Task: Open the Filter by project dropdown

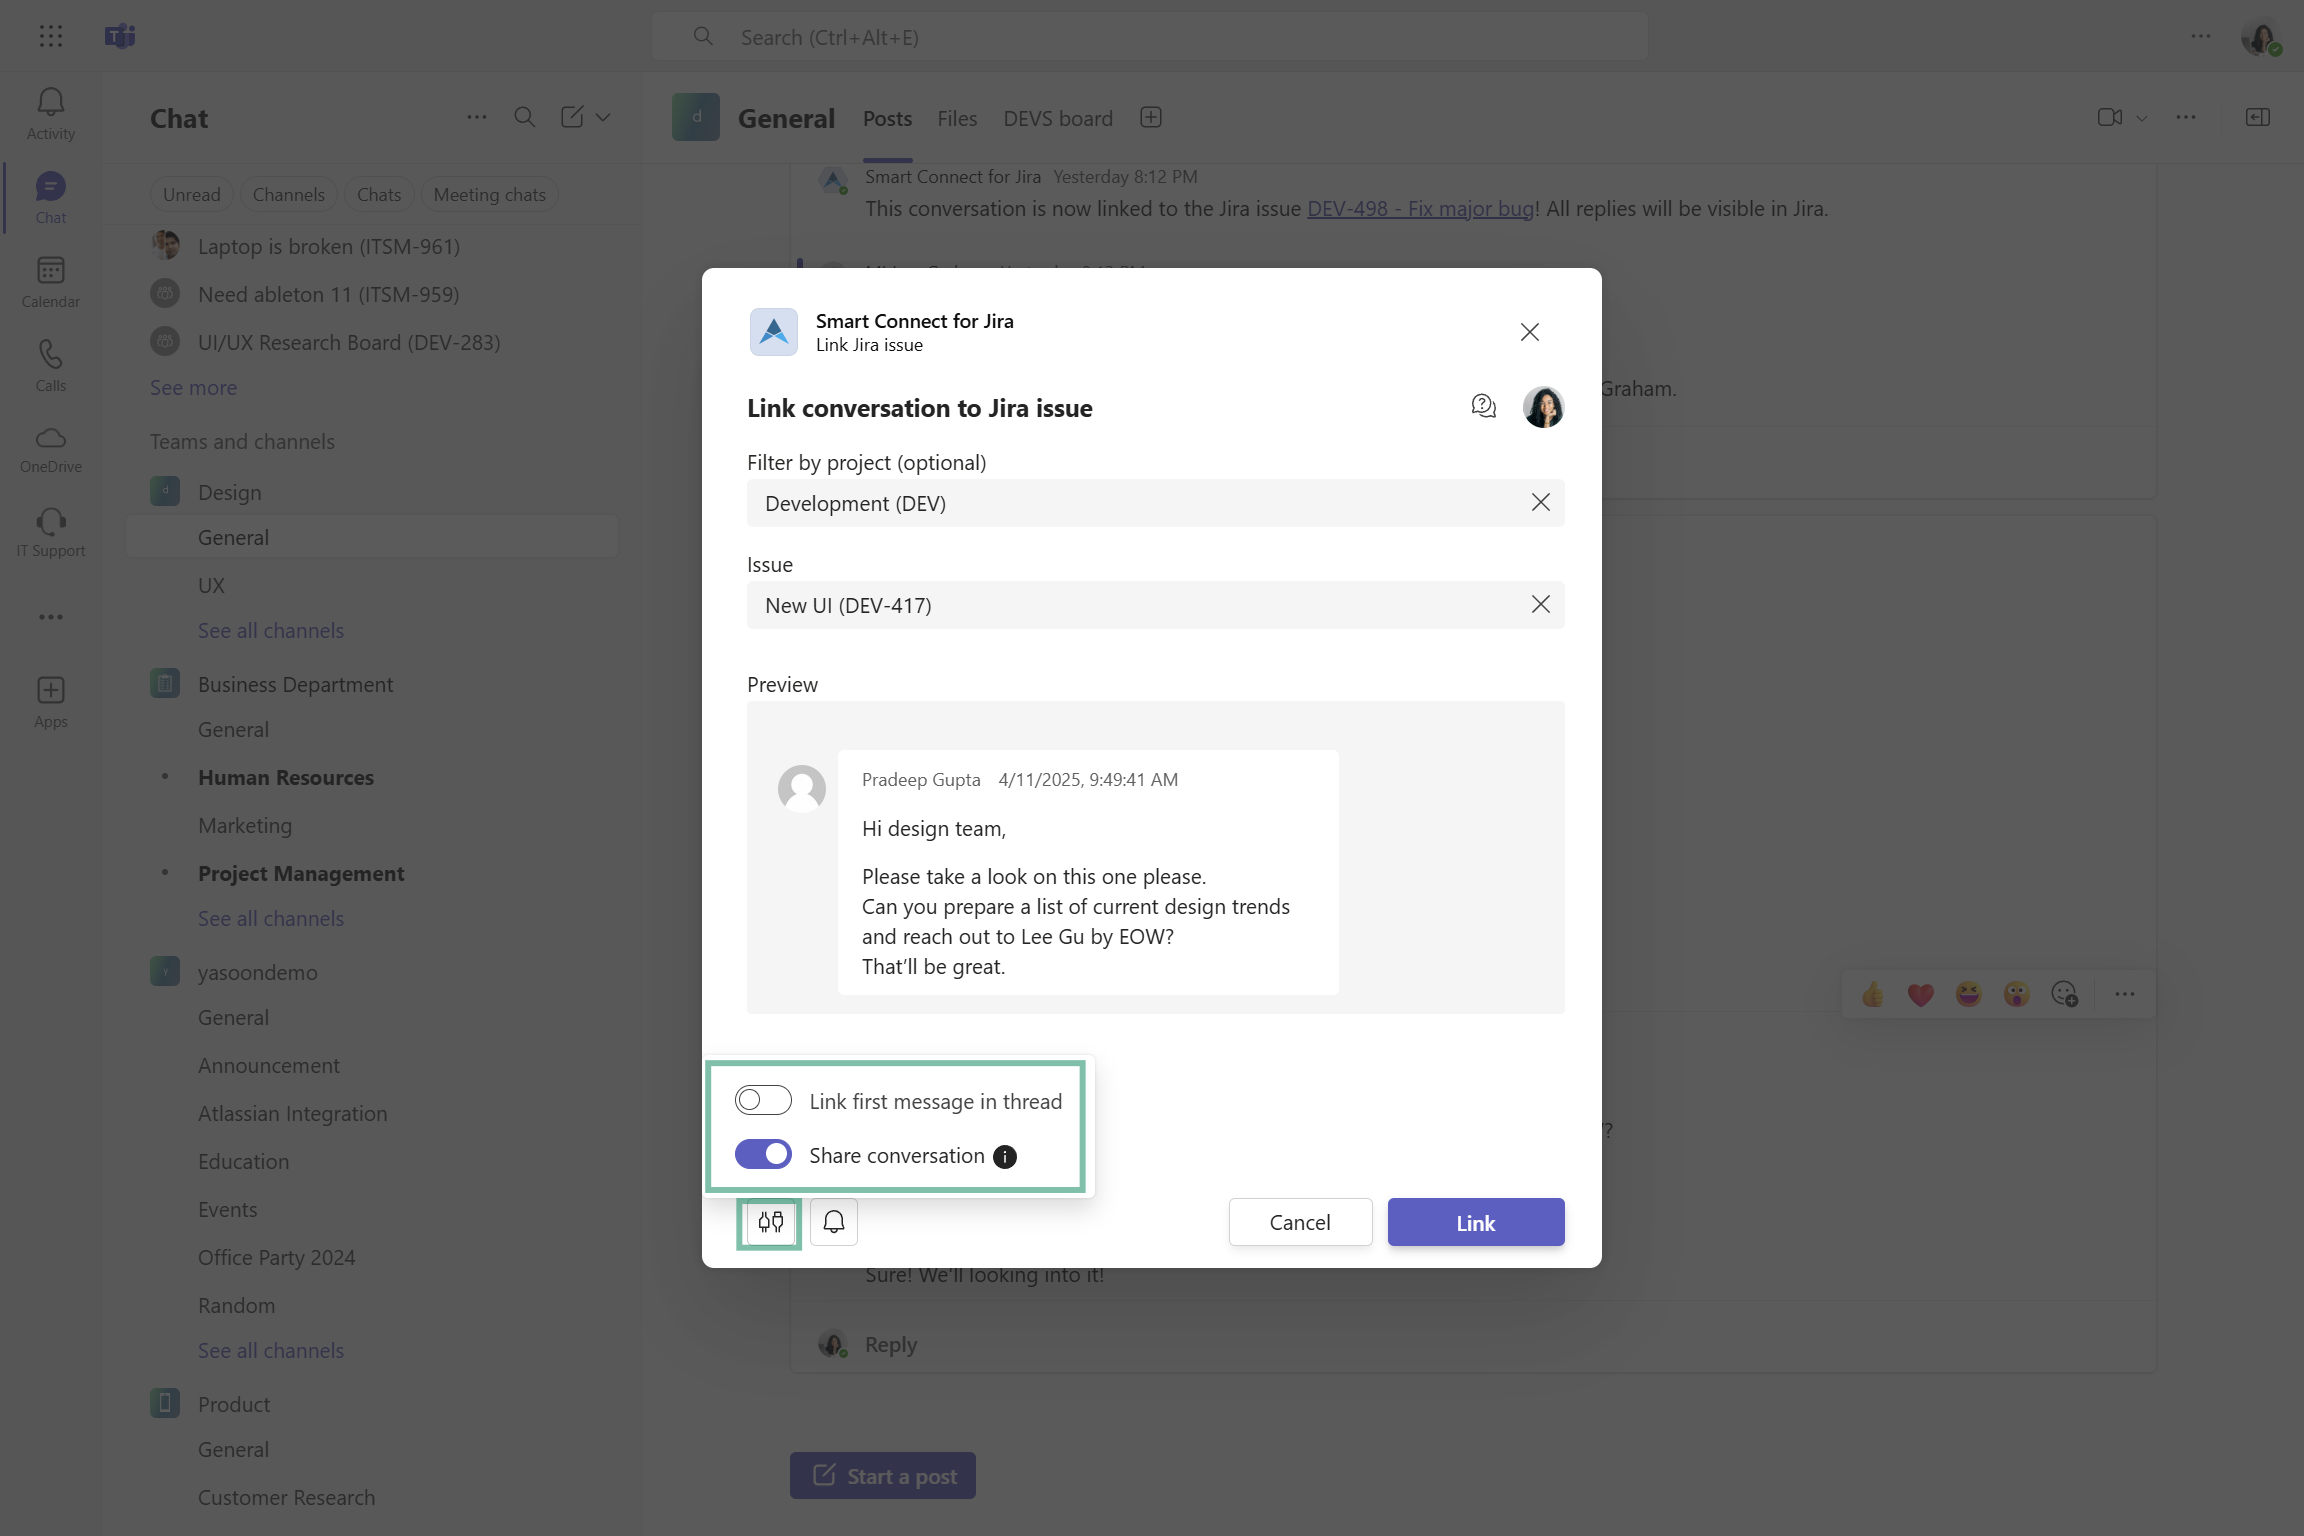Action: pos(1130,503)
